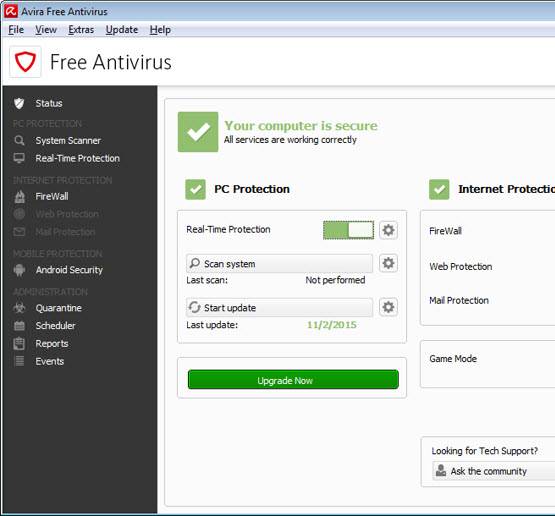
Task: Click the FireWall icon in sidebar
Action: pyautogui.click(x=19, y=196)
